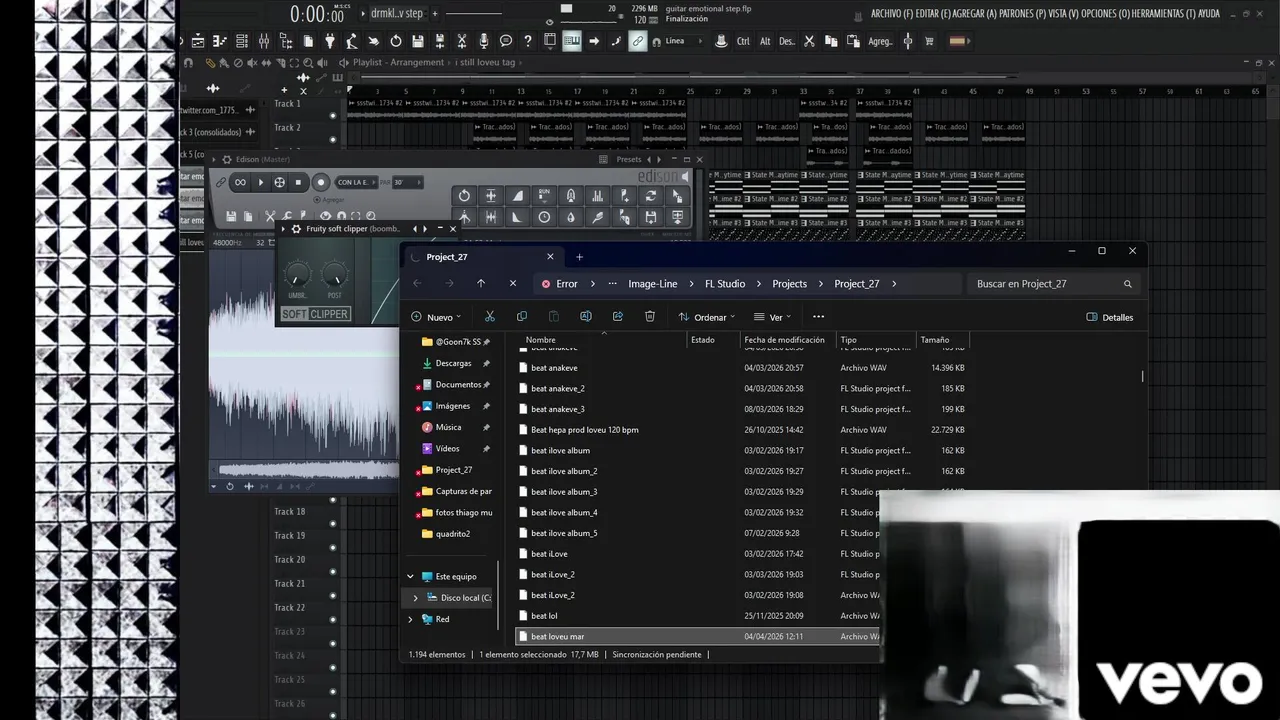Adjust the soft clipper UMBR knob
1280x720 pixels.
pyautogui.click(x=297, y=274)
